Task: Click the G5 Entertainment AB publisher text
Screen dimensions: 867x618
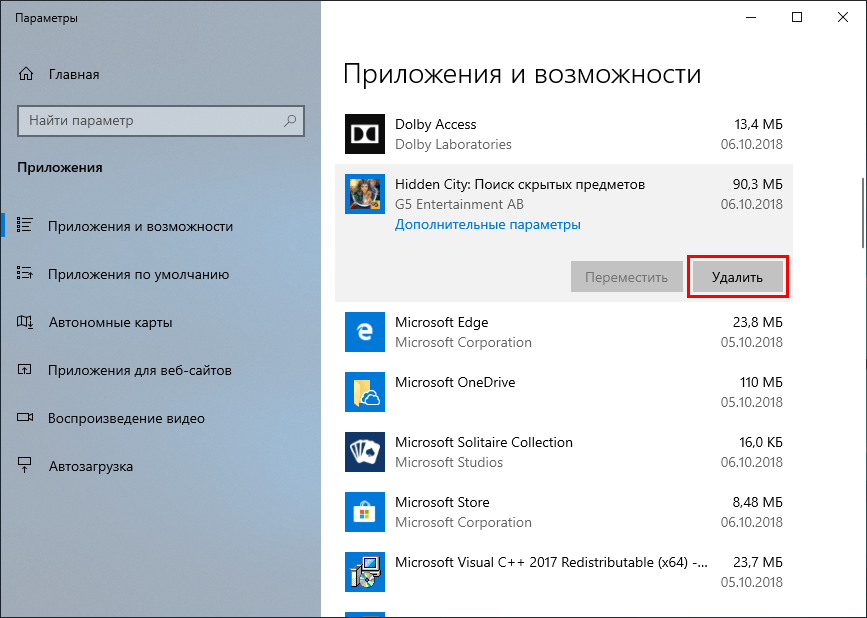Action: click(459, 205)
